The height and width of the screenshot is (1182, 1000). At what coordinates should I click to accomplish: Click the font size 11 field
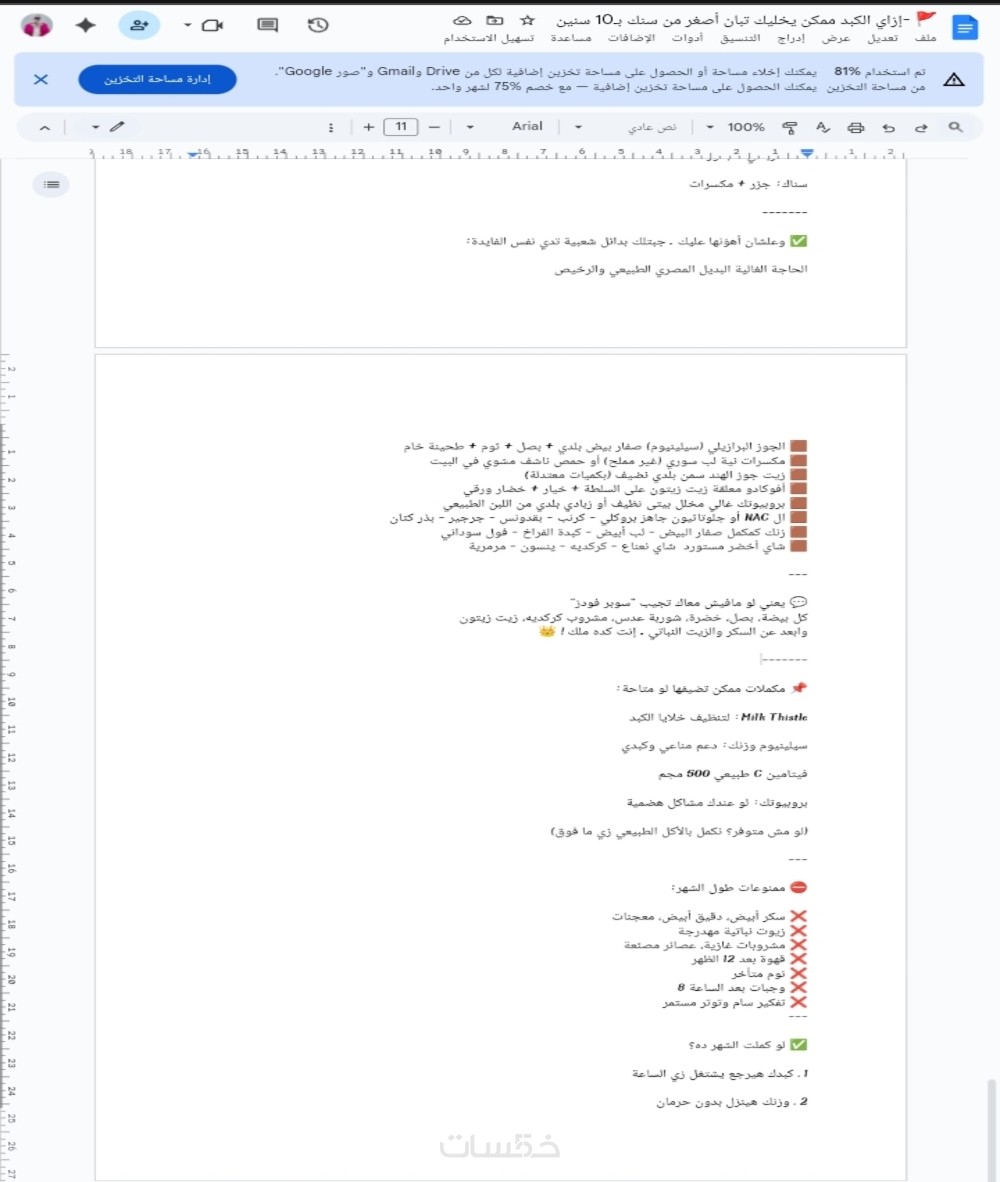click(x=401, y=127)
